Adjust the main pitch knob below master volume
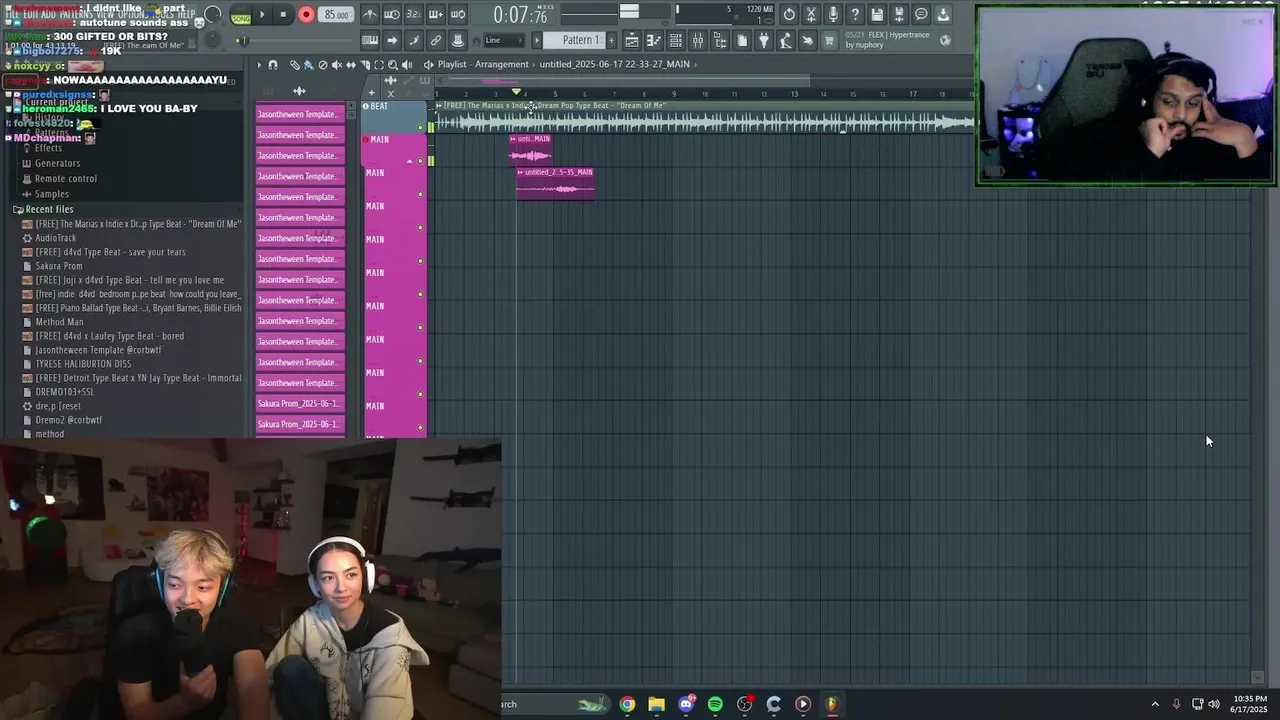Screen dimensions: 1280x720 coord(213,40)
